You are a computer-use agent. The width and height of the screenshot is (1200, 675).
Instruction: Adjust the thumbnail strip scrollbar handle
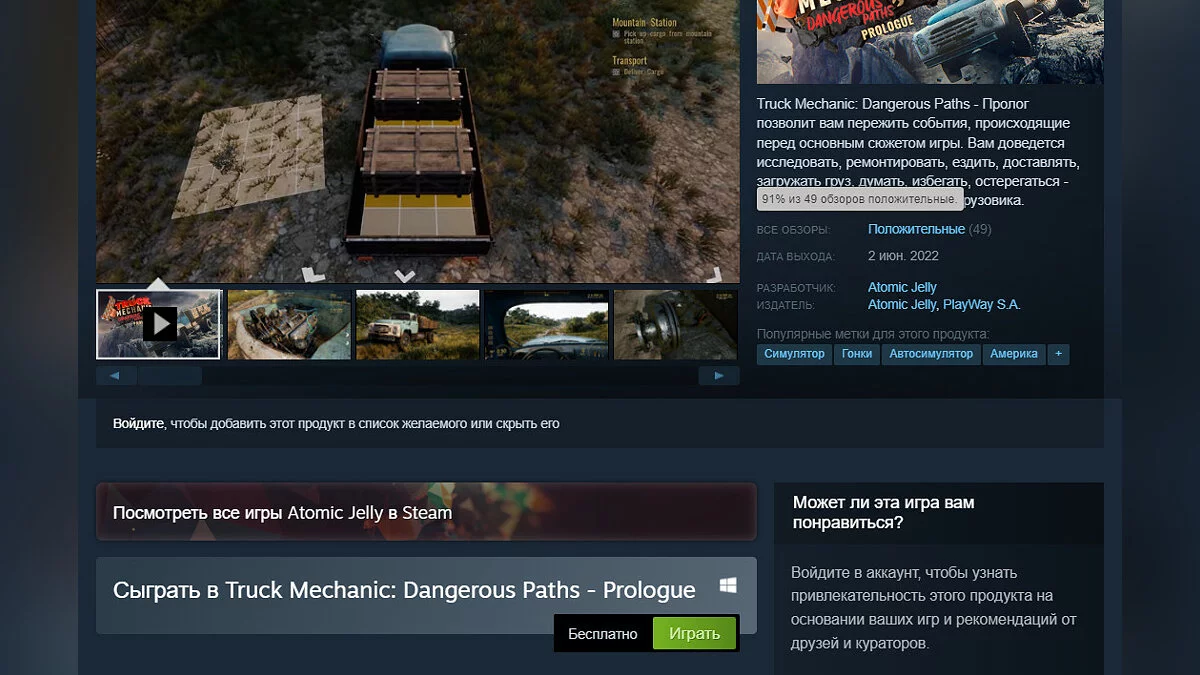(169, 376)
